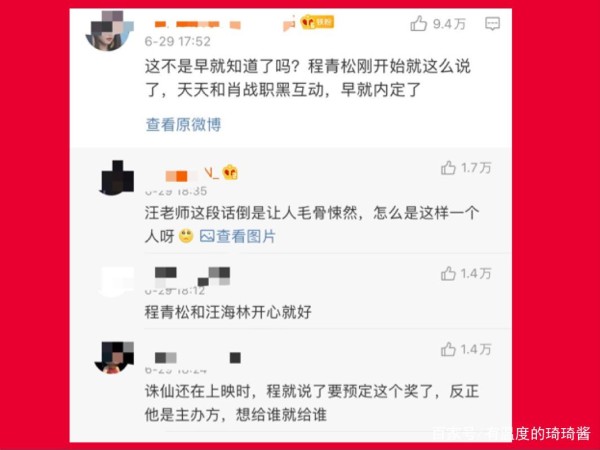Click the third commenter's pixelated username
The width and height of the screenshot is (600, 450).
tap(192, 277)
